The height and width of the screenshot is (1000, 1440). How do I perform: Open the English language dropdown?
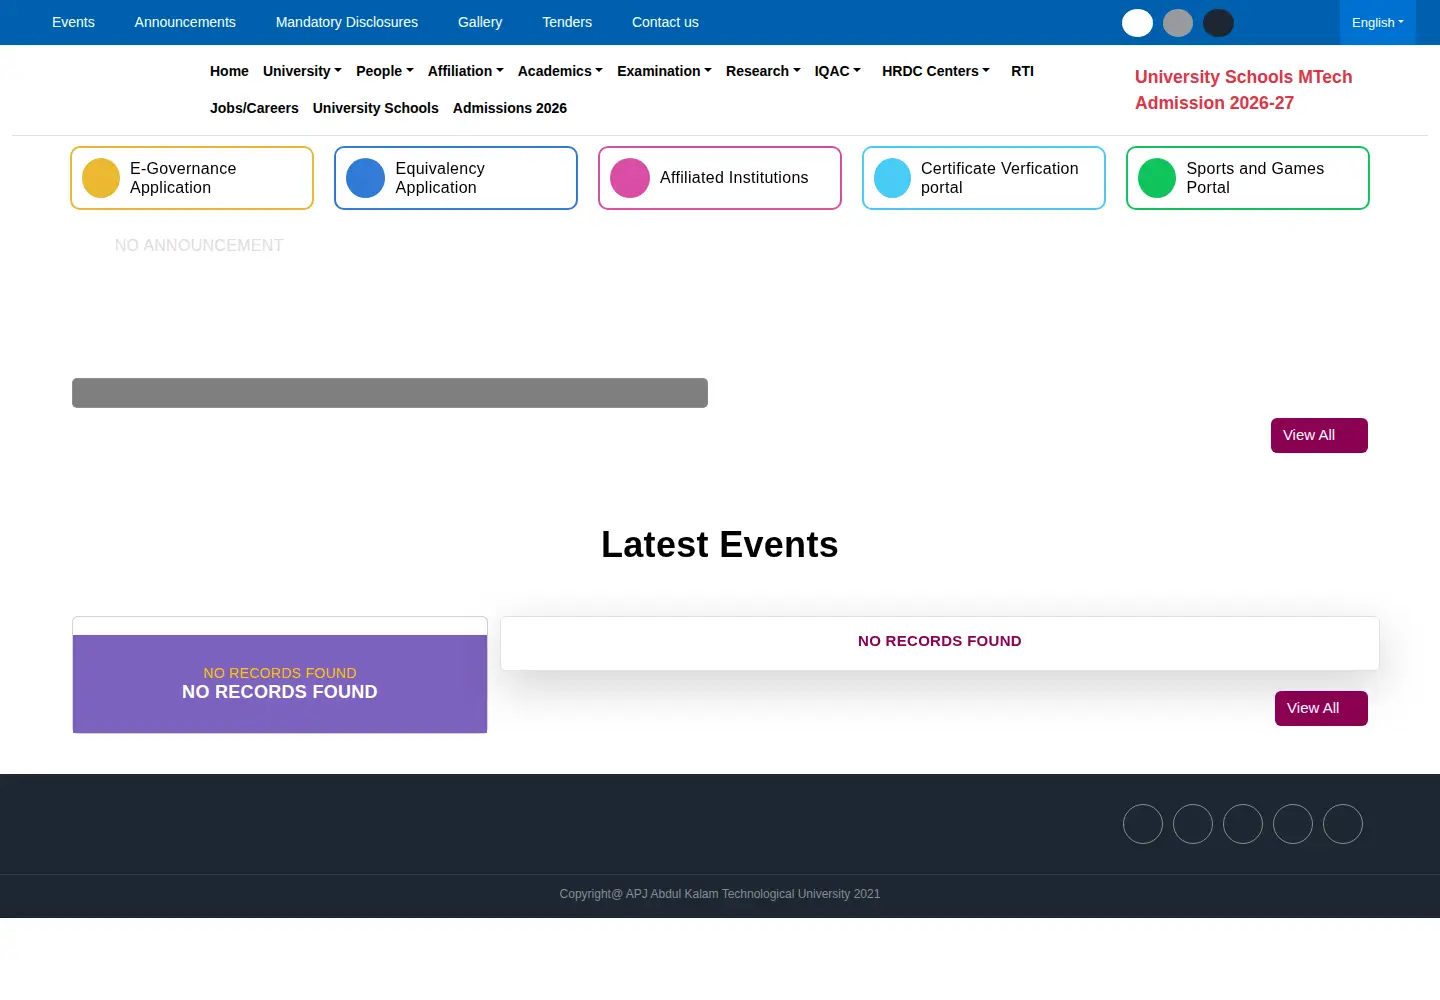(x=1378, y=22)
